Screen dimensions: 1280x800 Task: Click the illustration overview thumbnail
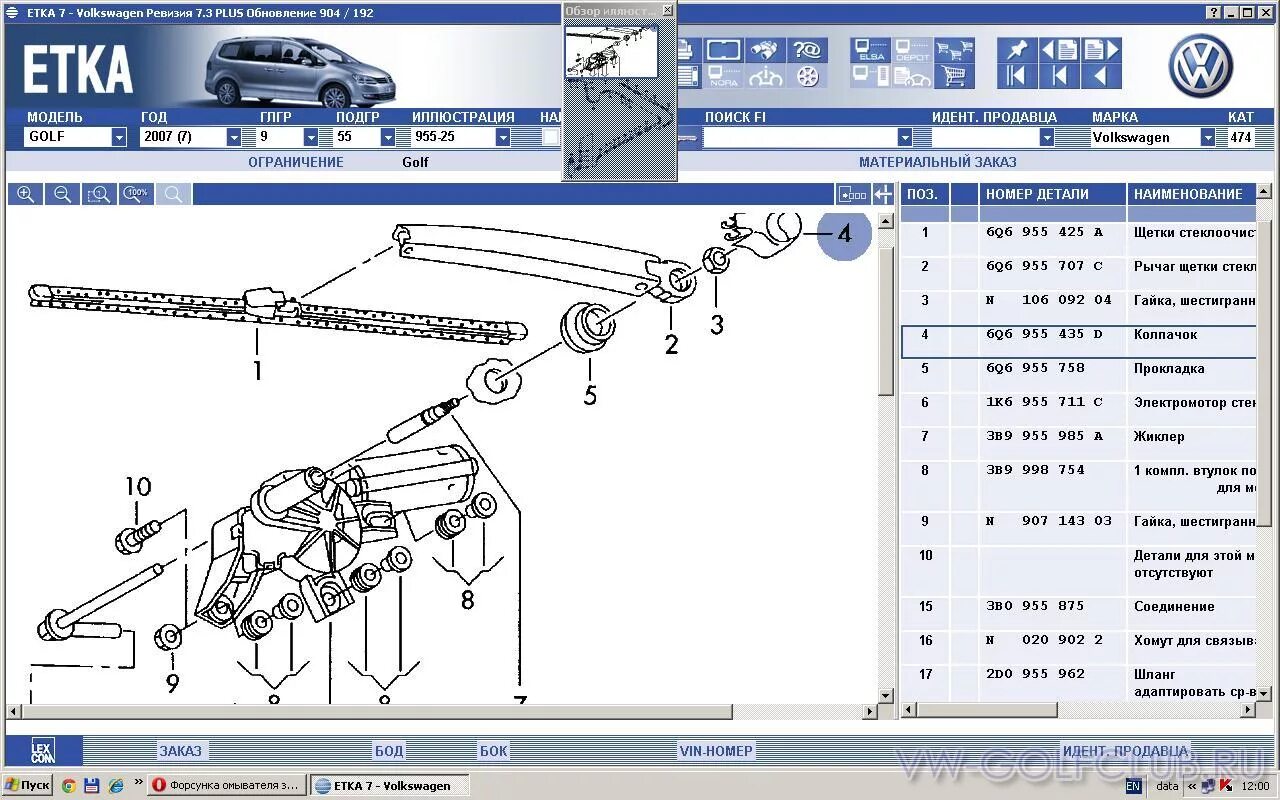click(612, 51)
